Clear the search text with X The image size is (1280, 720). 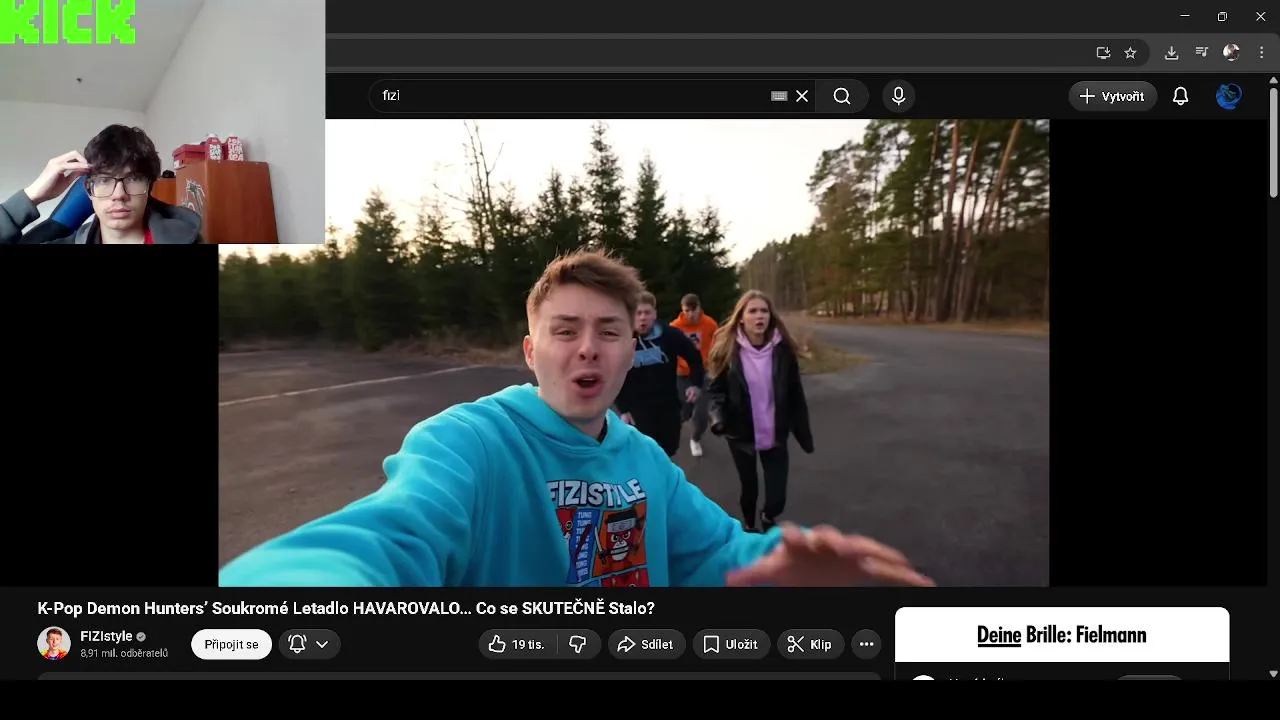[x=802, y=96]
